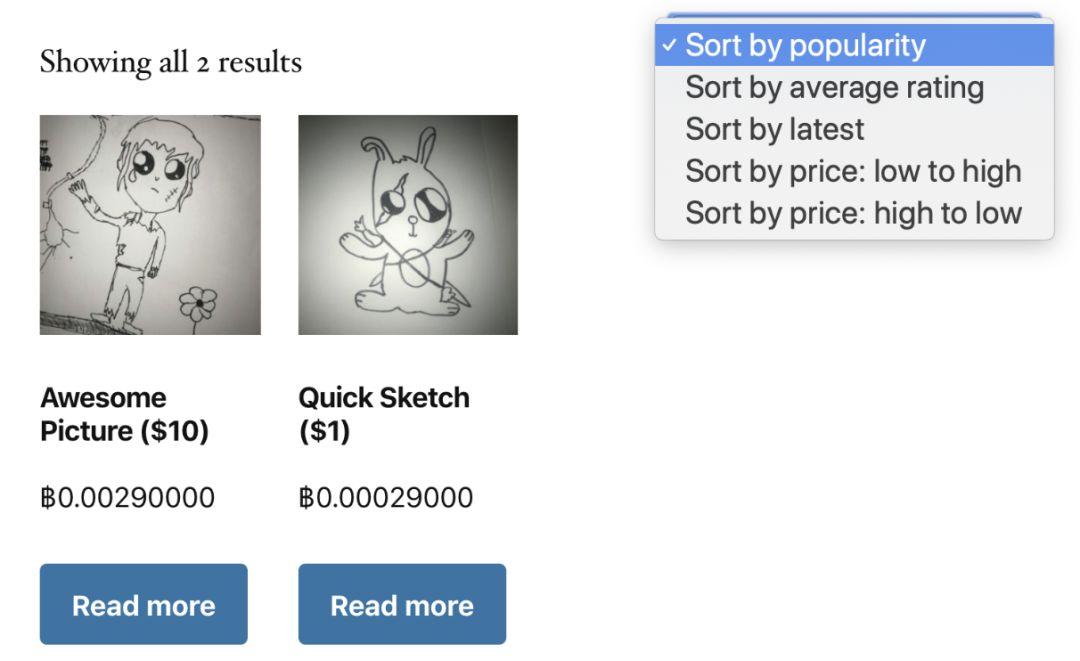
Task: Click the flower in Awesome Picture drawing
Action: point(198,304)
